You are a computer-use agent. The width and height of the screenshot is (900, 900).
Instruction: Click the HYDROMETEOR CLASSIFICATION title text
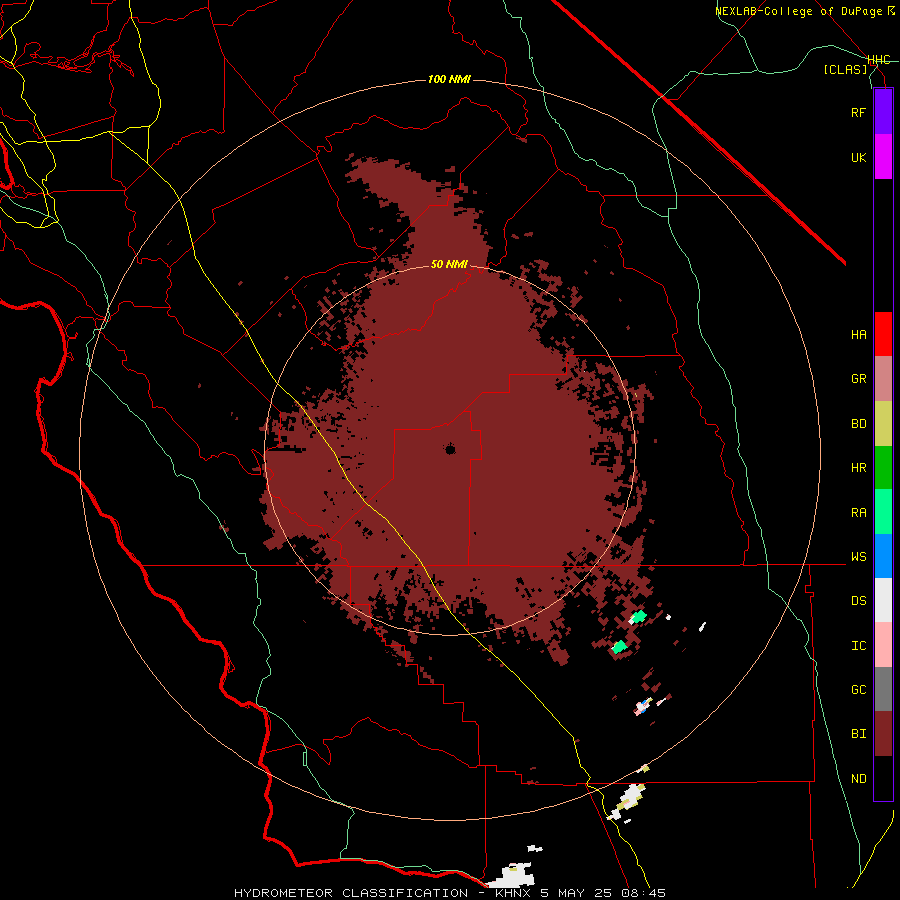click(351, 893)
